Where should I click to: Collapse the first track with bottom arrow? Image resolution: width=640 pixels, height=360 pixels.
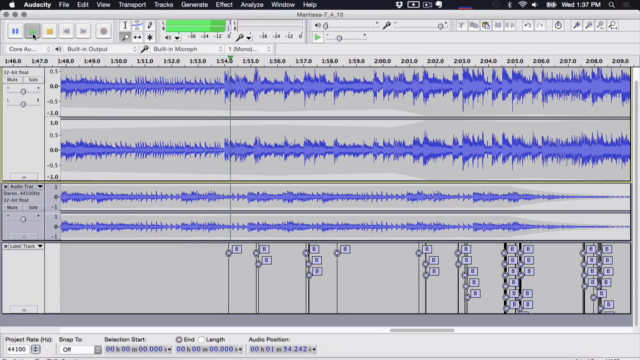24,177
